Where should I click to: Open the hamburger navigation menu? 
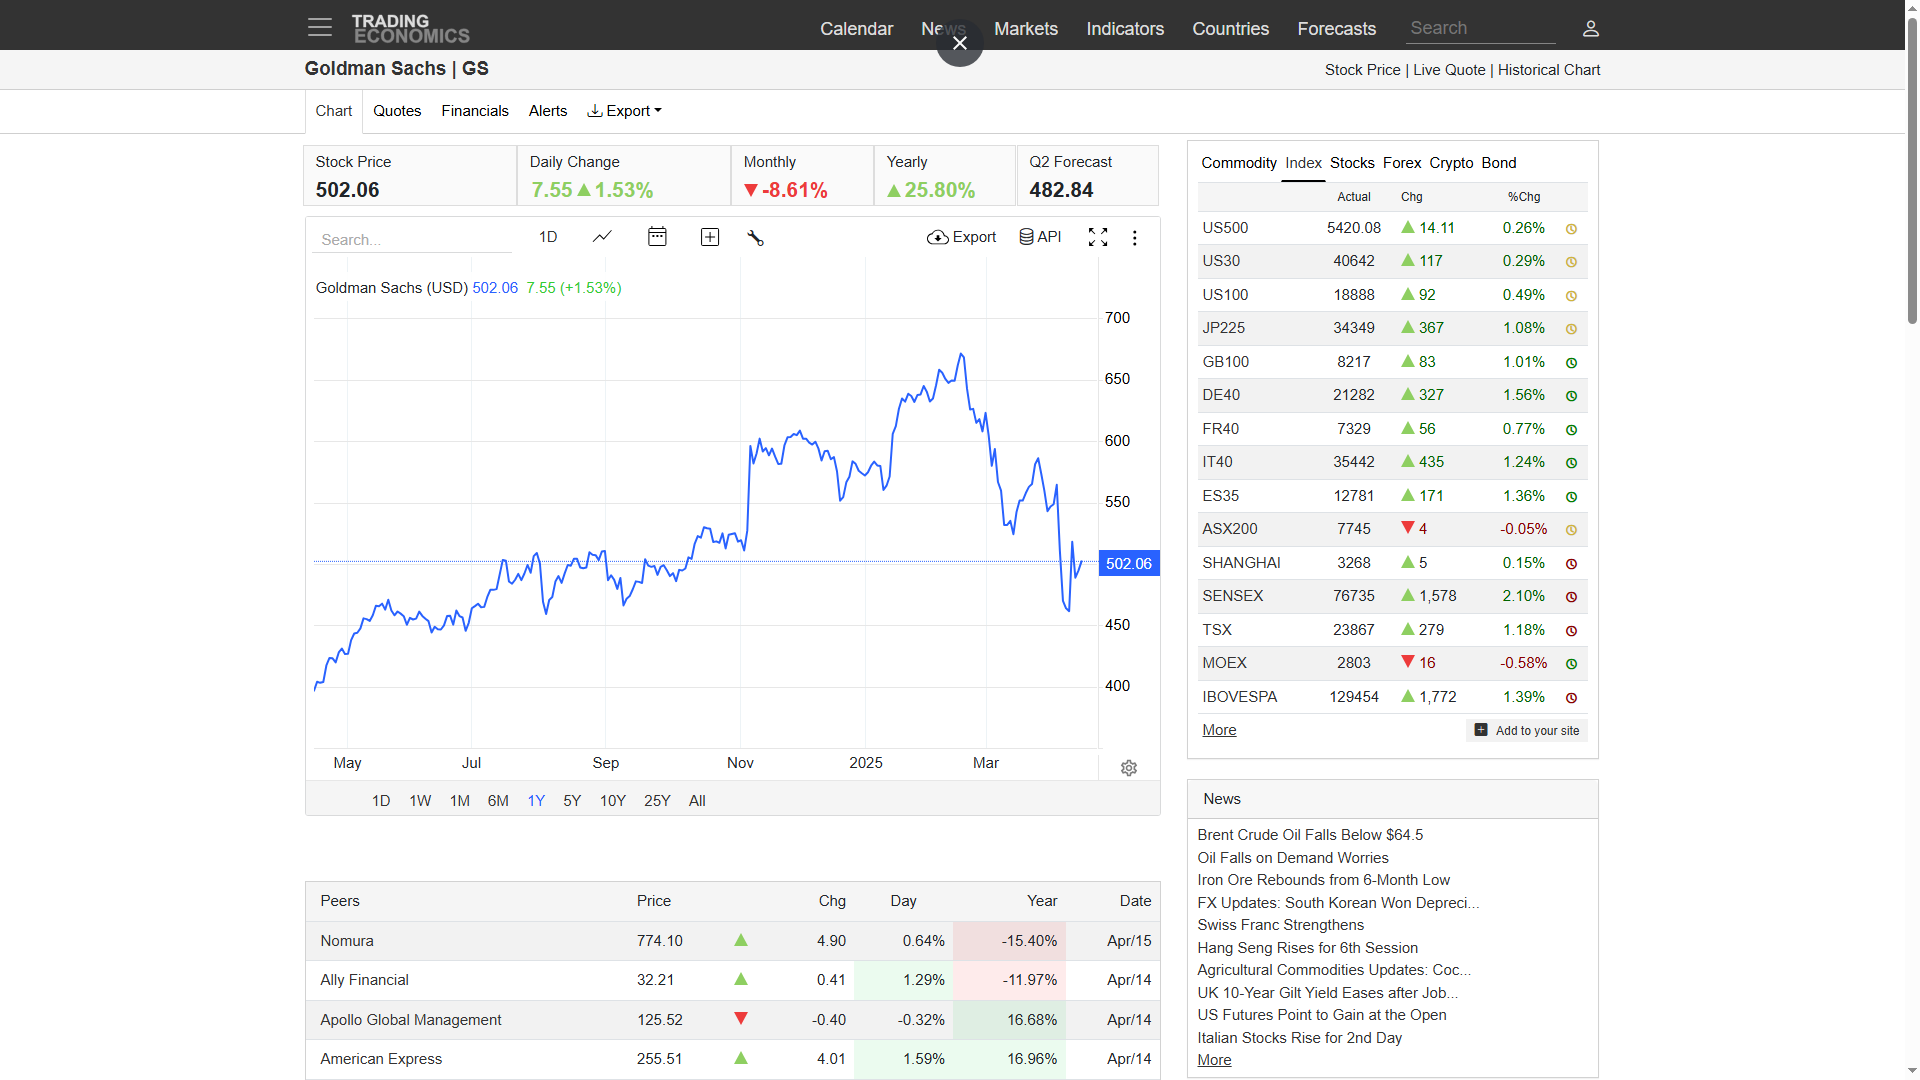point(319,27)
